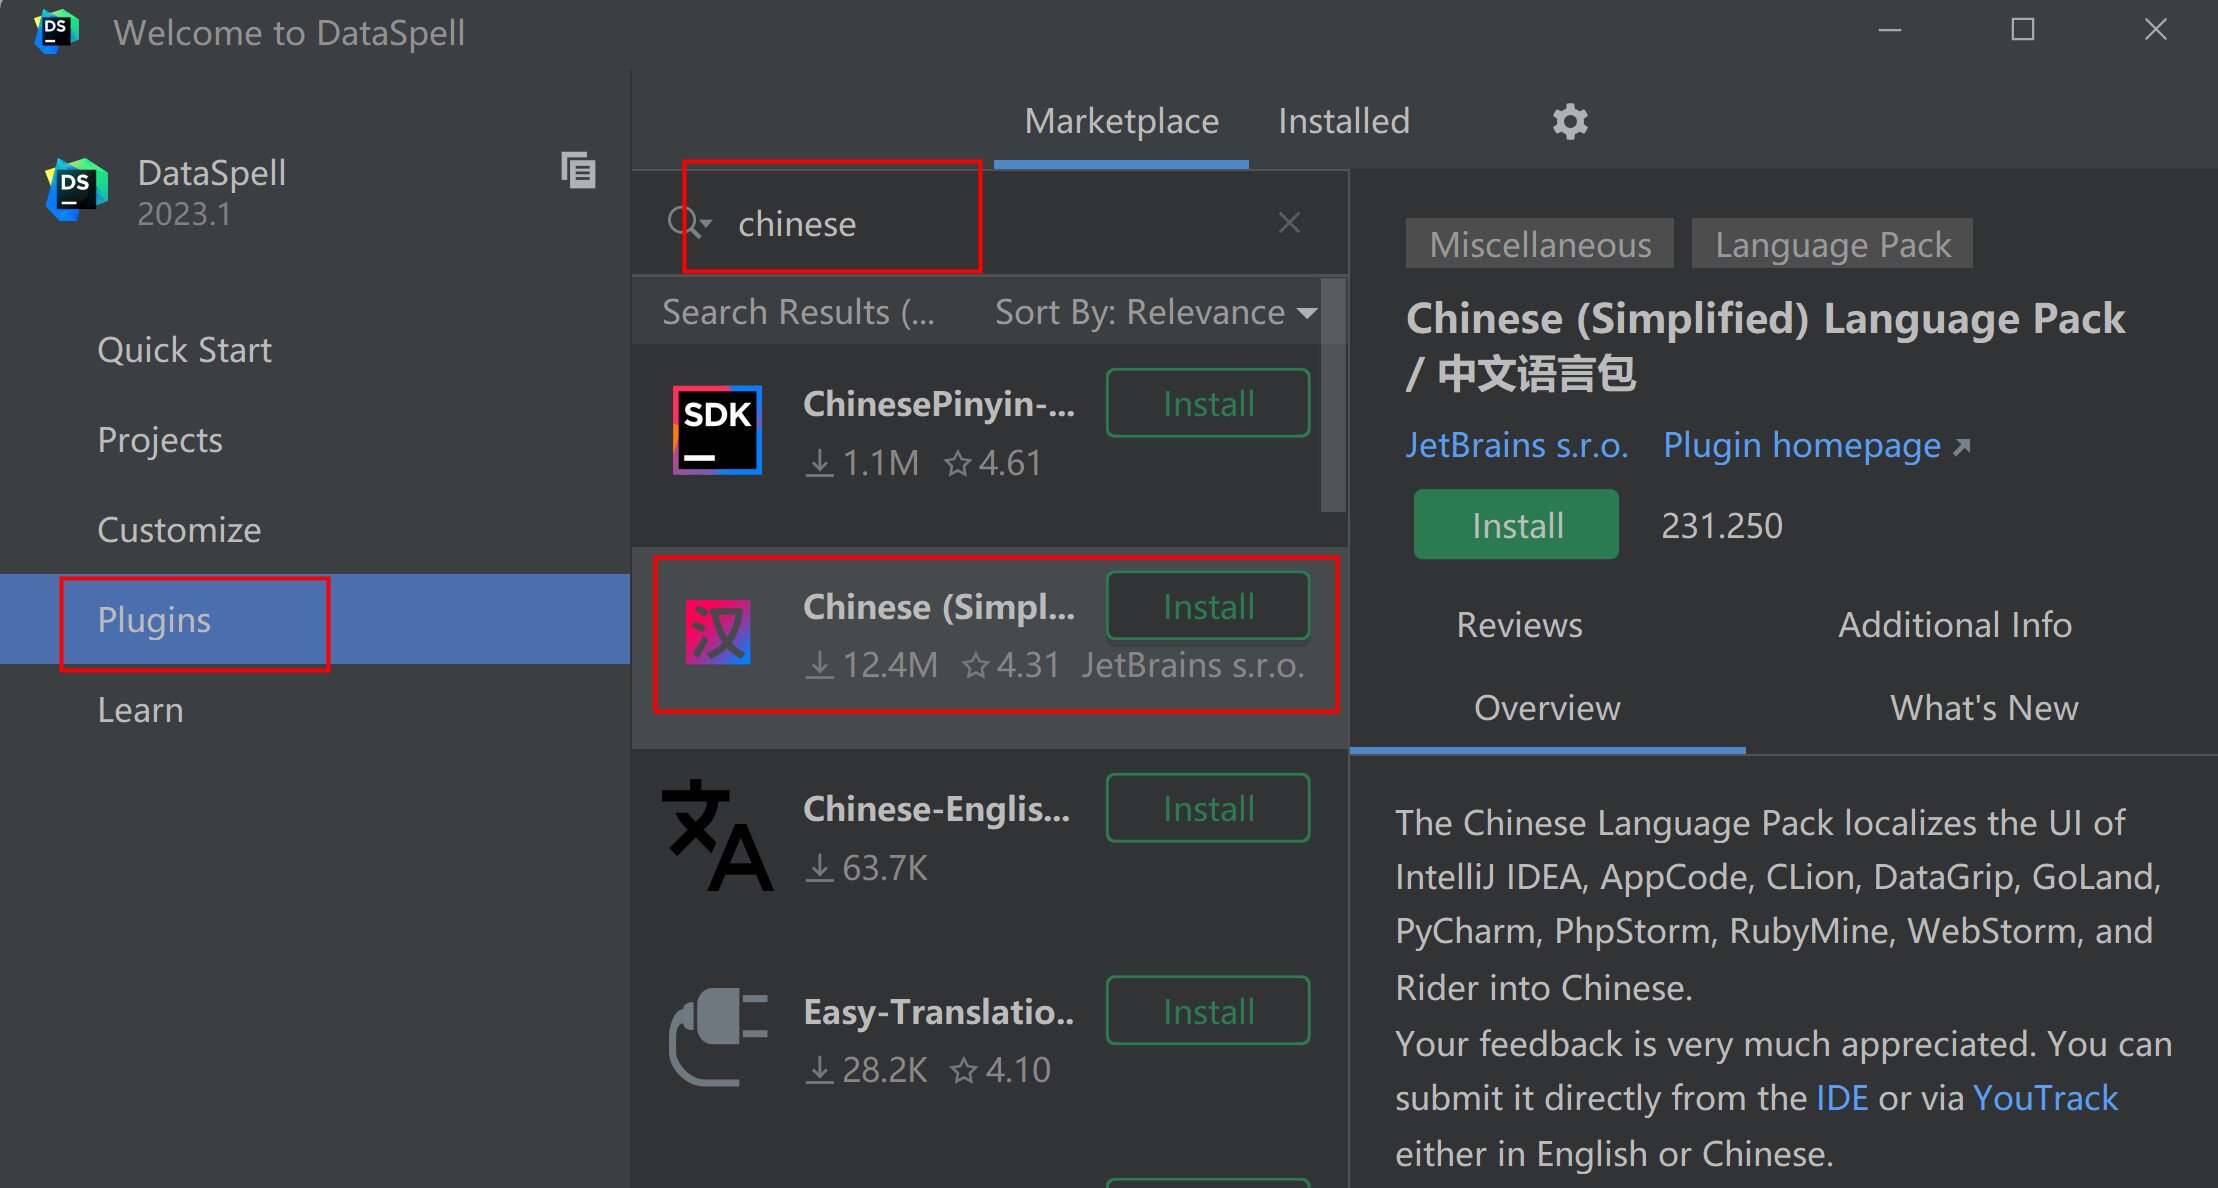
Task: Click version number 231.250
Action: 1722,526
